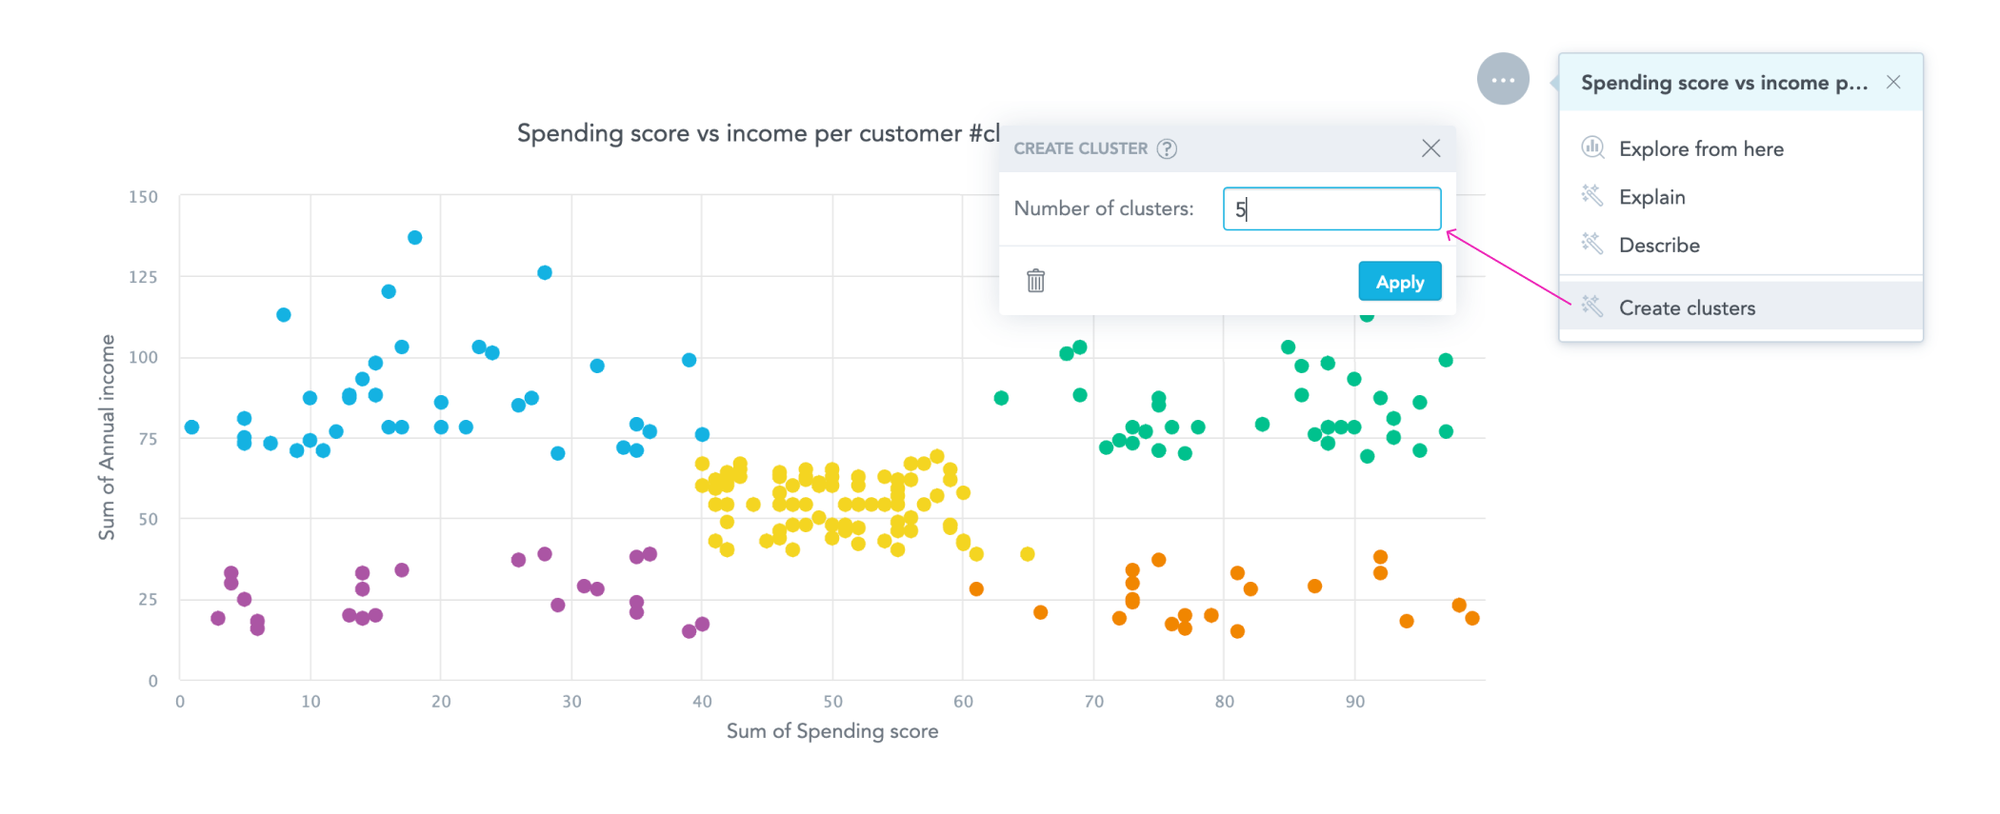Image resolution: width=2000 pixels, height=814 pixels.
Task: Click the "Sum of Spending score" axis label
Action: [x=832, y=731]
